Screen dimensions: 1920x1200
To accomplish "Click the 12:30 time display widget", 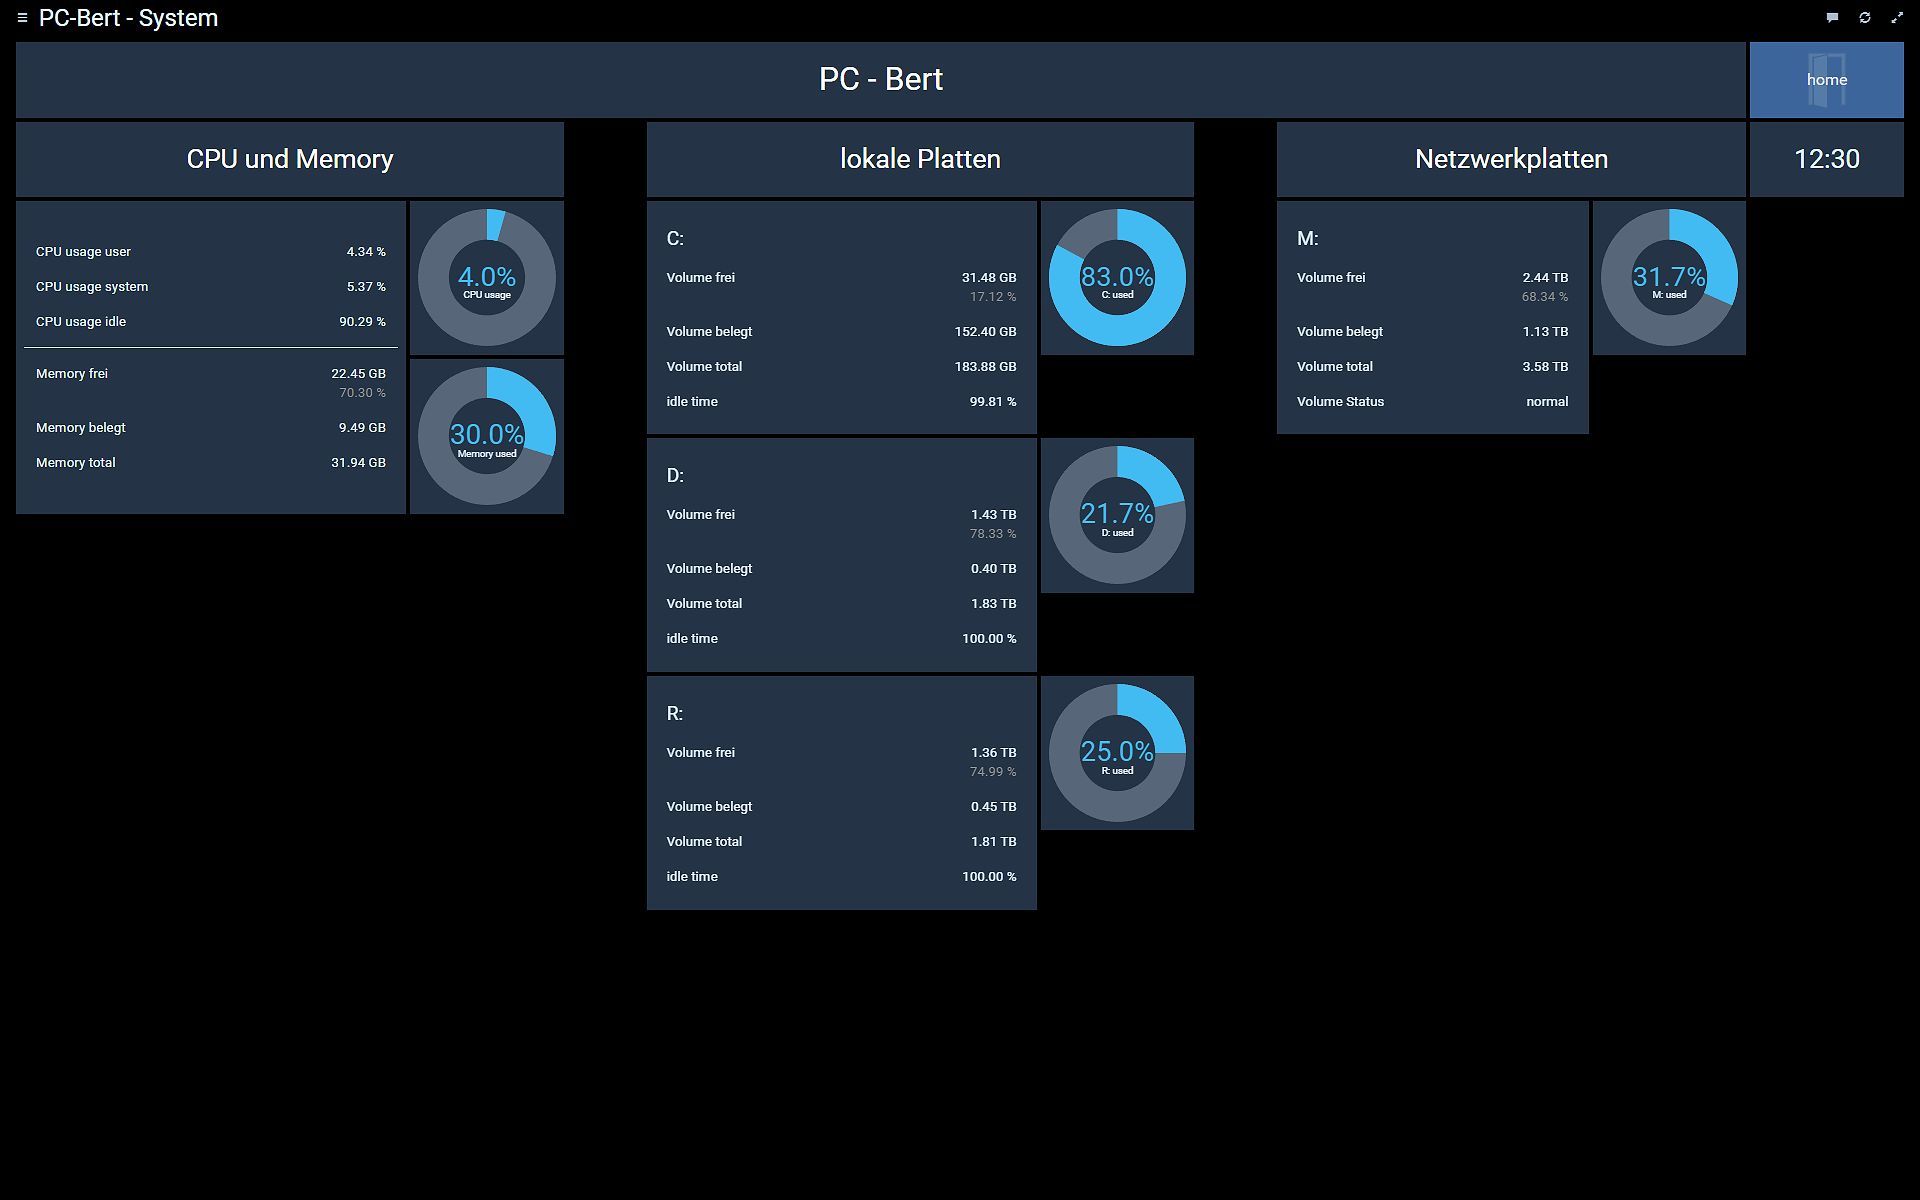I will (1826, 158).
